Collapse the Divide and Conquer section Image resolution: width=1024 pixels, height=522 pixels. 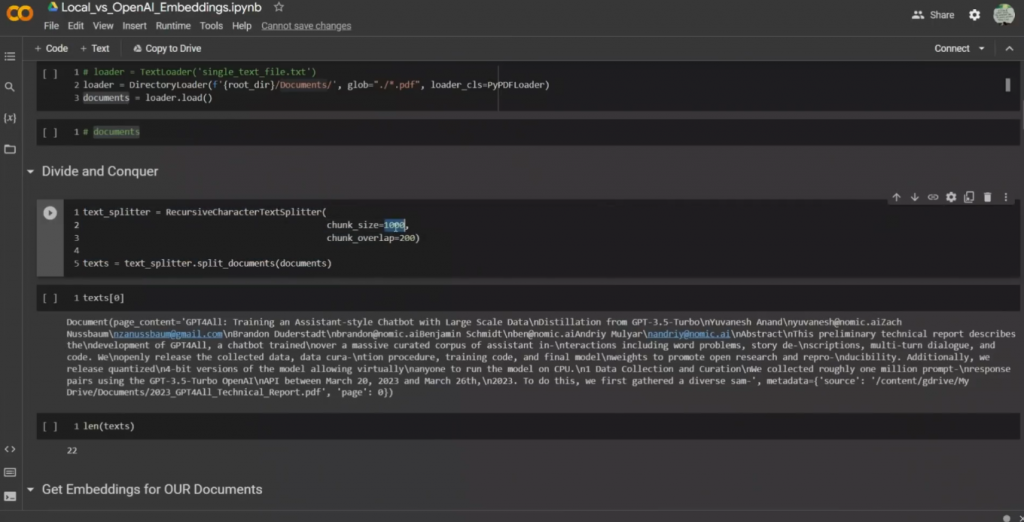30,172
